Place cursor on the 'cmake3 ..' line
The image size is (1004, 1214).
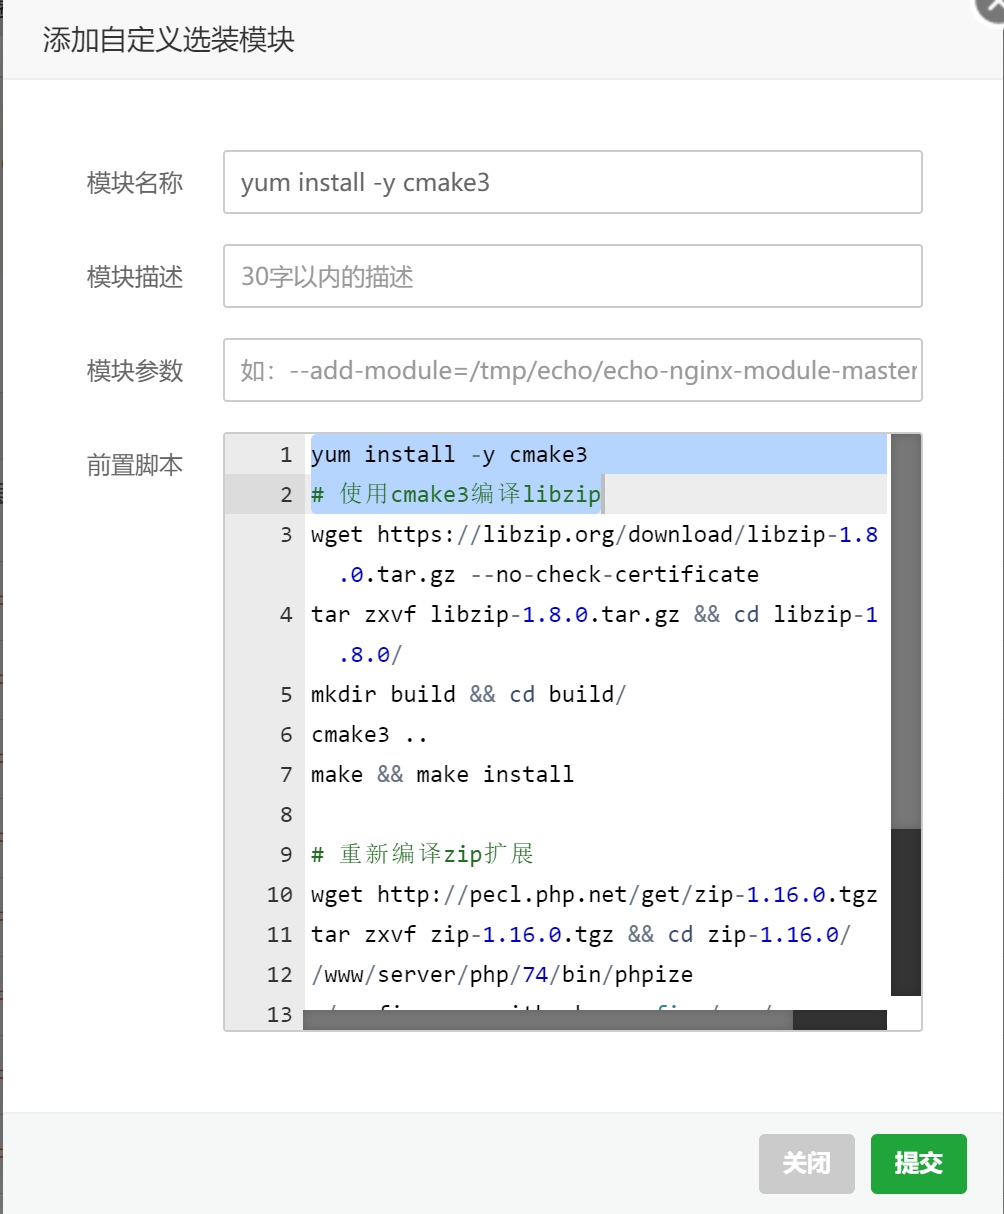click(x=369, y=735)
